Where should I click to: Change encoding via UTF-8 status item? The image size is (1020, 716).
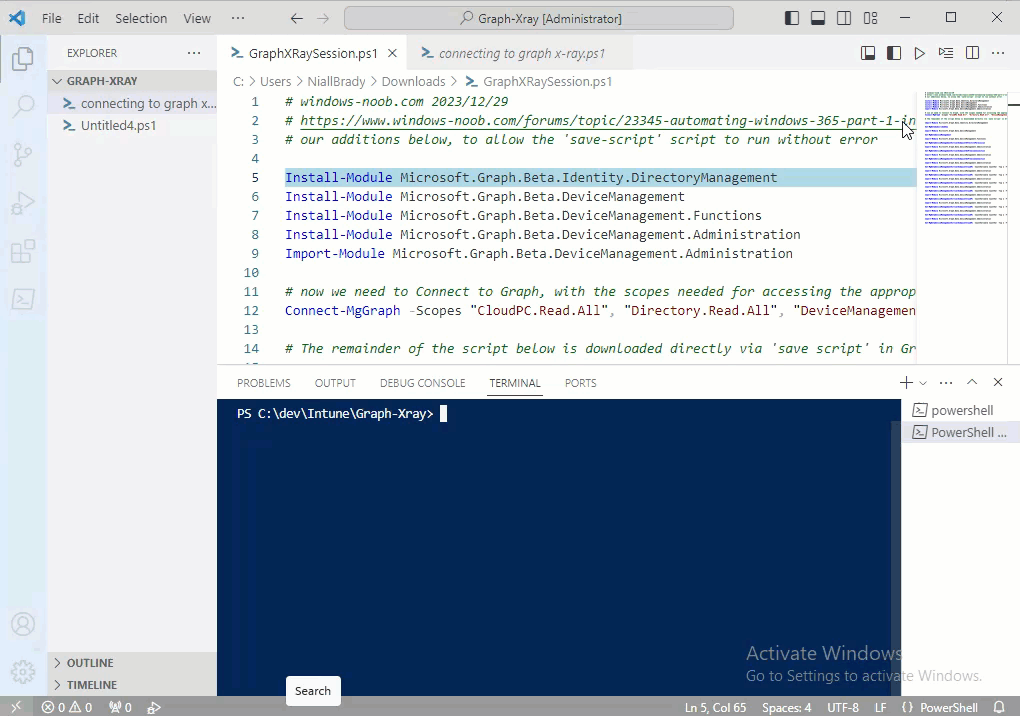pyautogui.click(x=843, y=707)
